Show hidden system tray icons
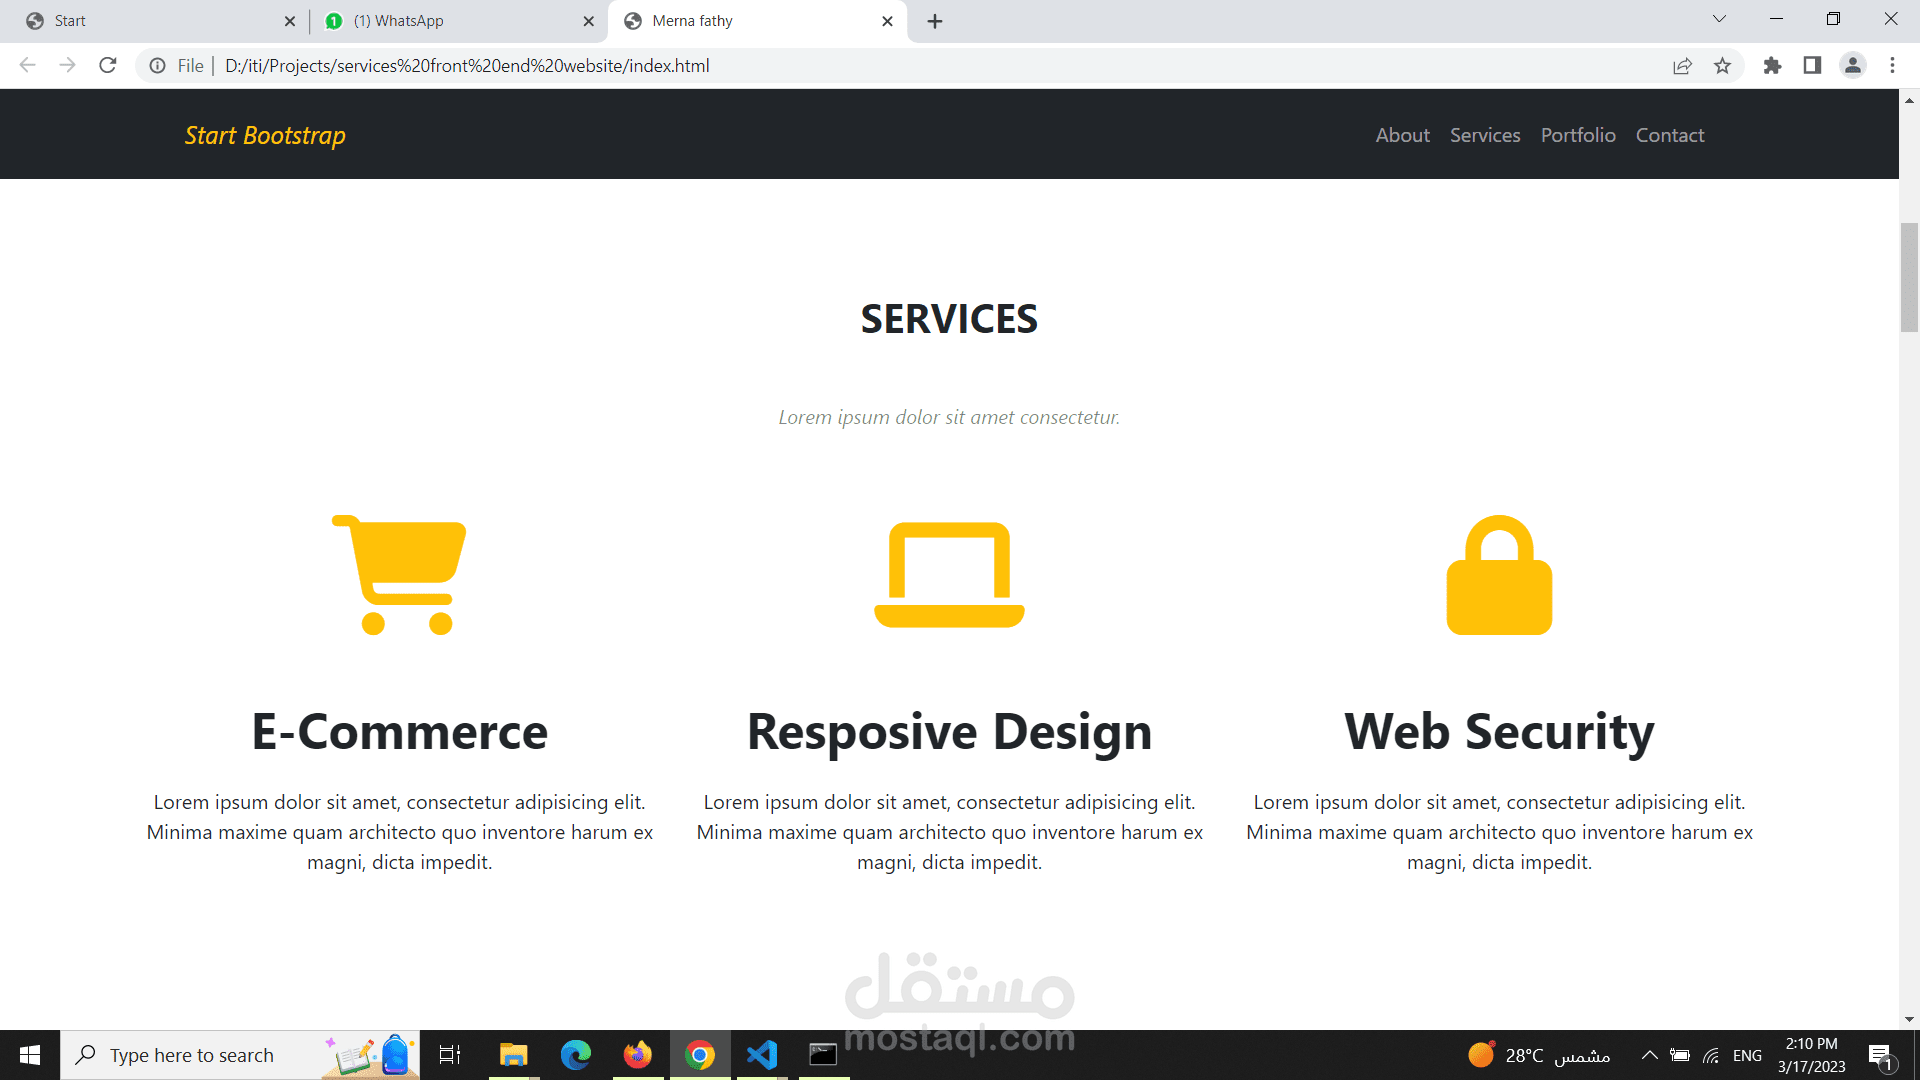This screenshot has width=1920, height=1080. (x=1649, y=1055)
